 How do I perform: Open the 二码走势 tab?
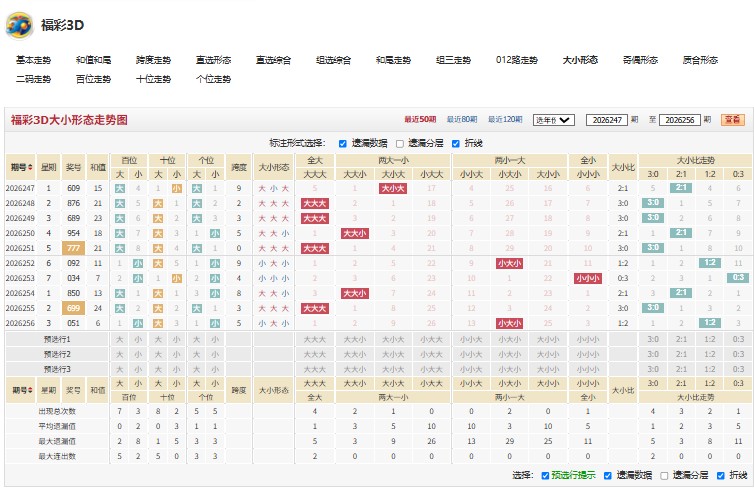point(33,79)
